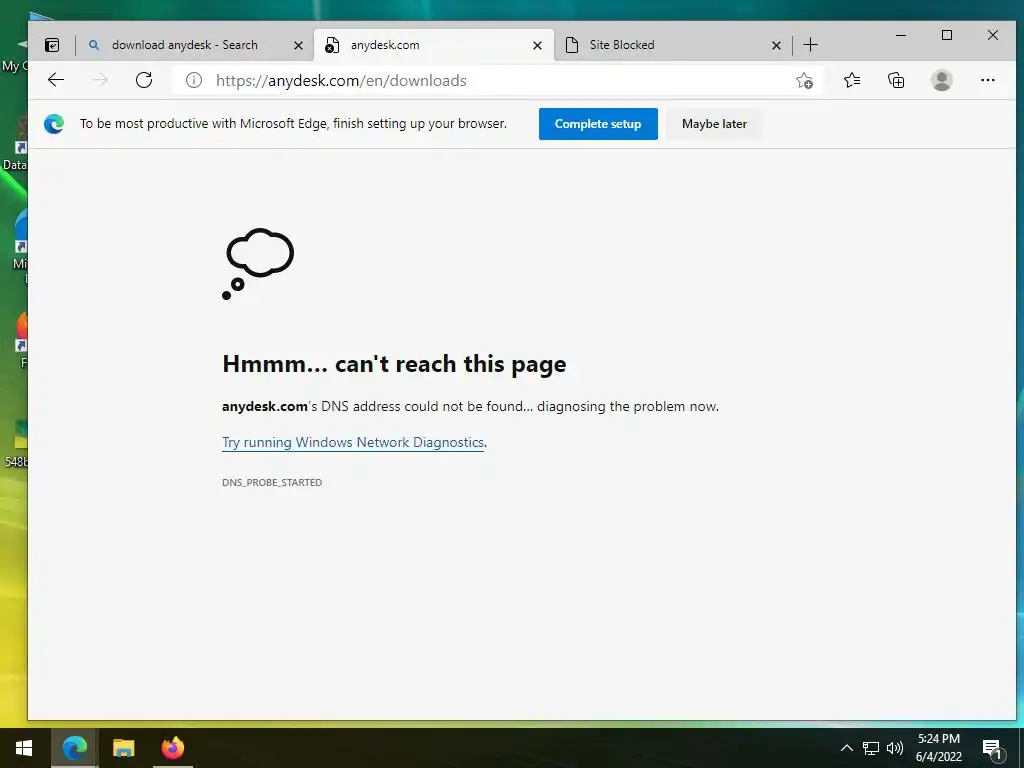The image size is (1024, 768).
Task: Click the Edge logo in setup banner
Action: (x=54, y=123)
